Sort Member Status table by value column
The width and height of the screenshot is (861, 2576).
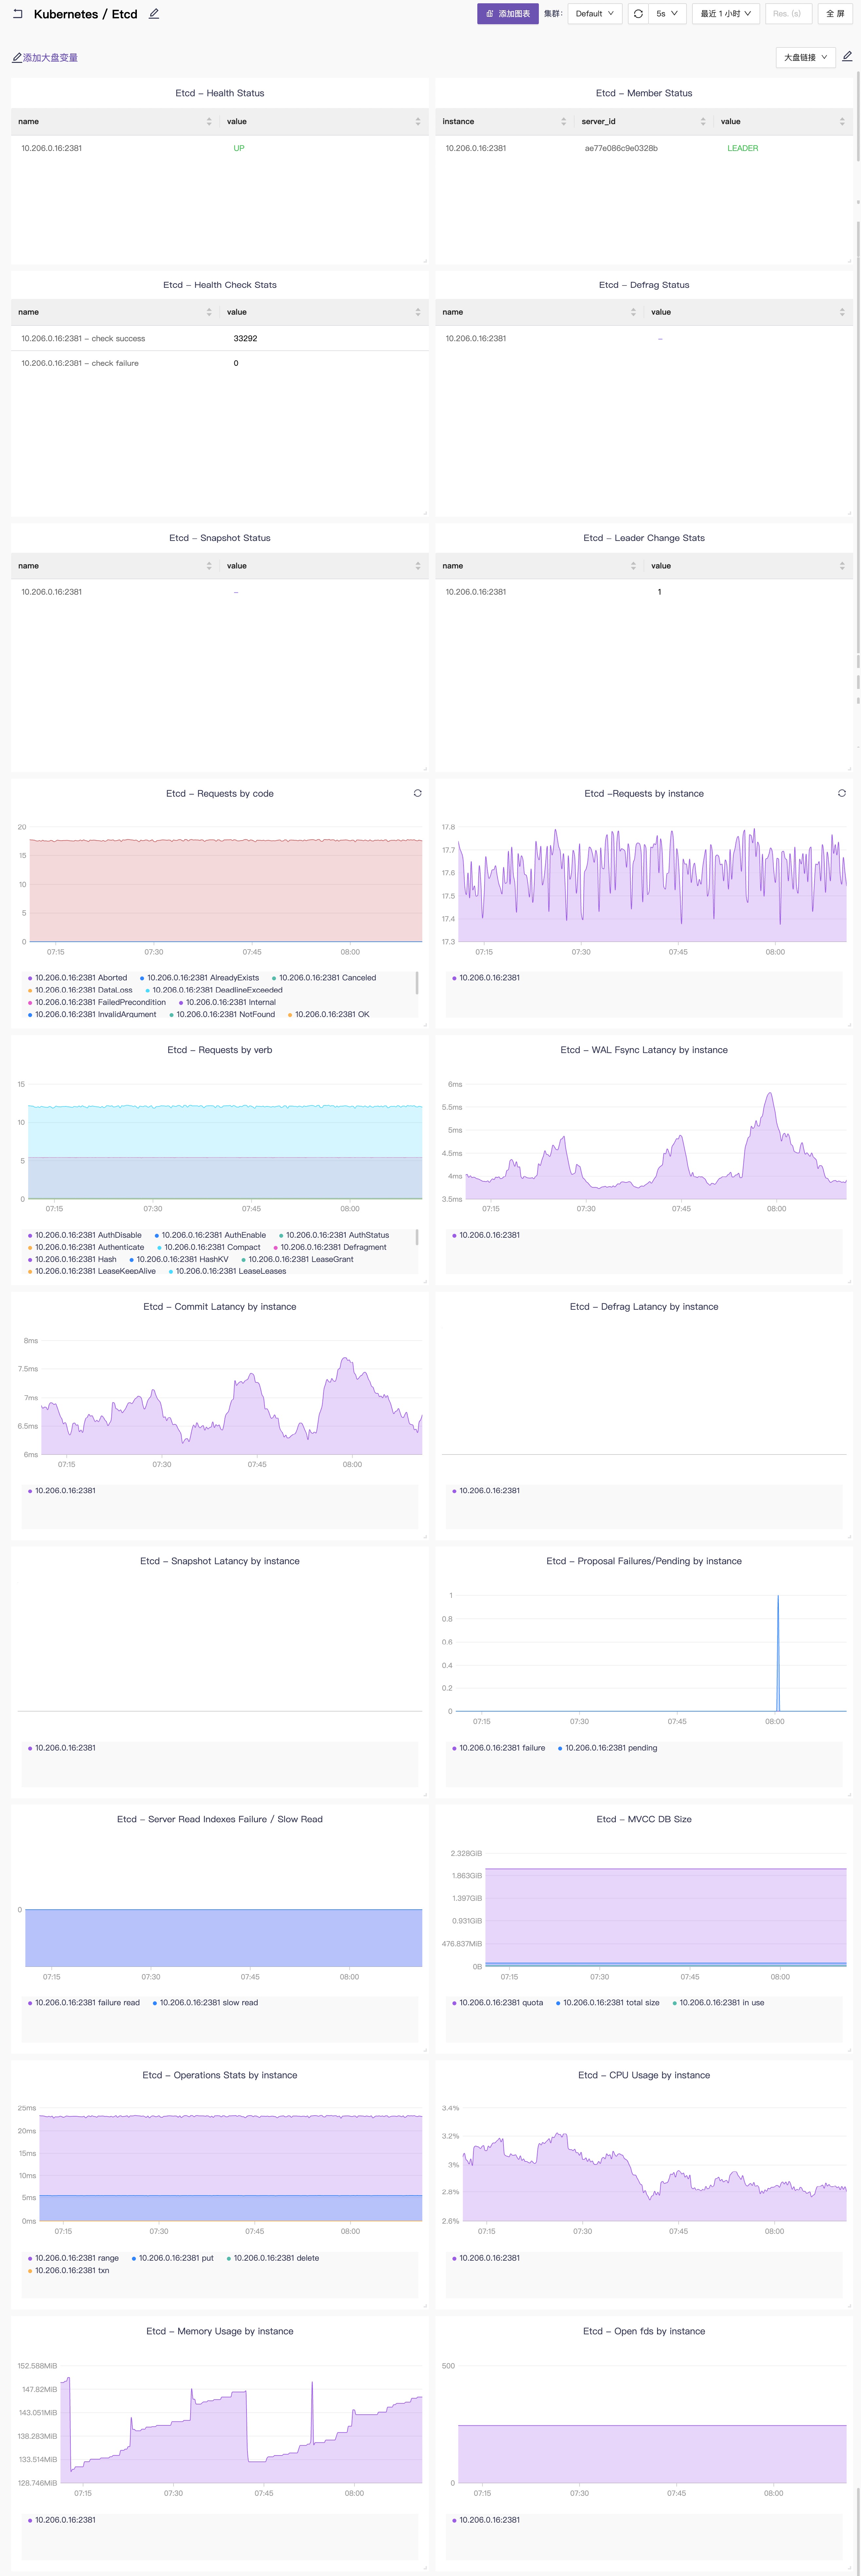(842, 122)
